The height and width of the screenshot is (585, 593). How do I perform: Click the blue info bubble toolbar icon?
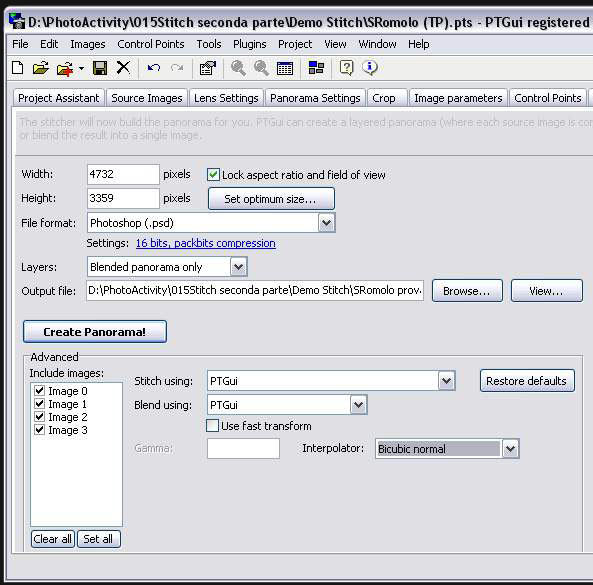(x=369, y=68)
